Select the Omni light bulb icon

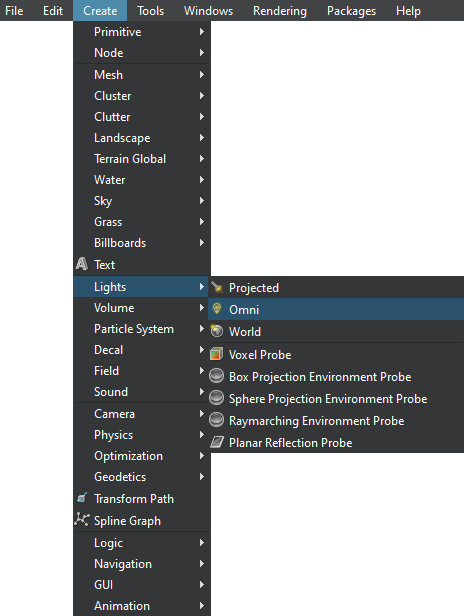point(216,309)
